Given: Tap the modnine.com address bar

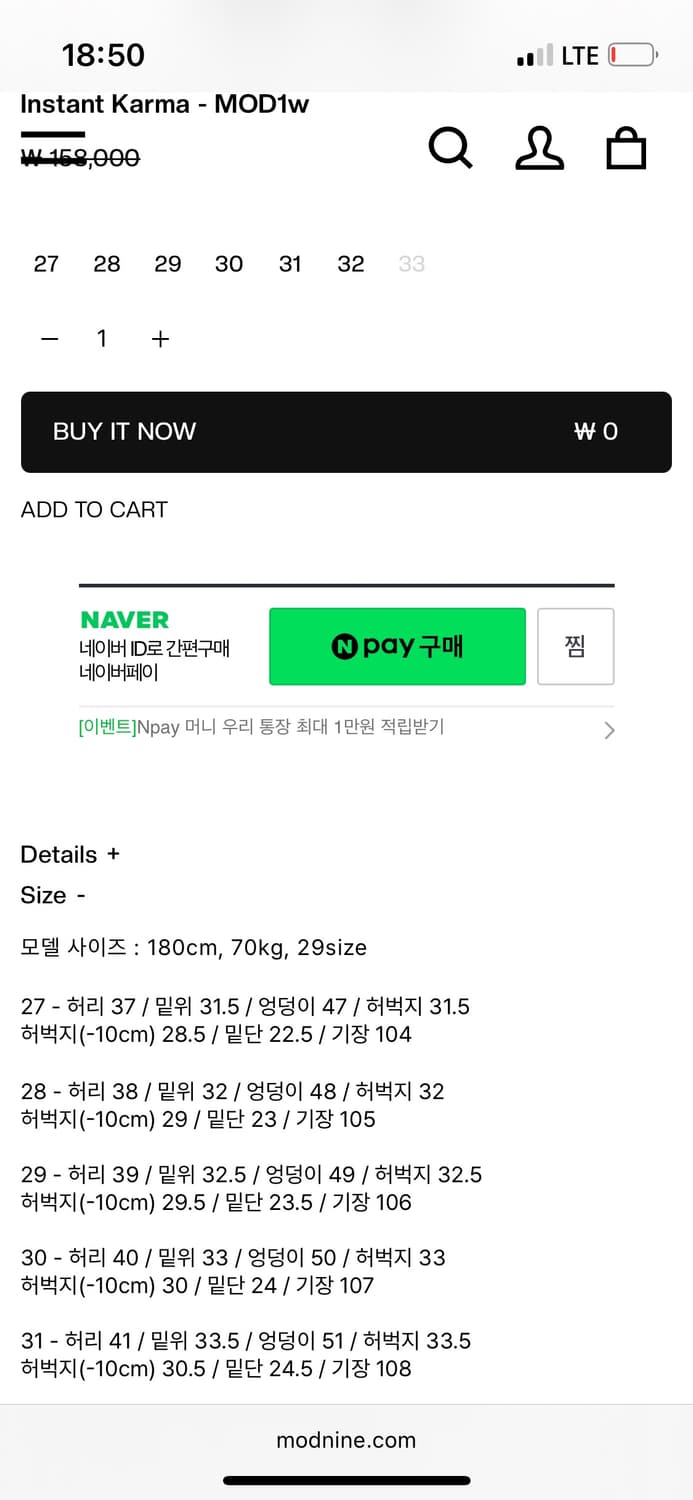Looking at the screenshot, I should [346, 1440].
